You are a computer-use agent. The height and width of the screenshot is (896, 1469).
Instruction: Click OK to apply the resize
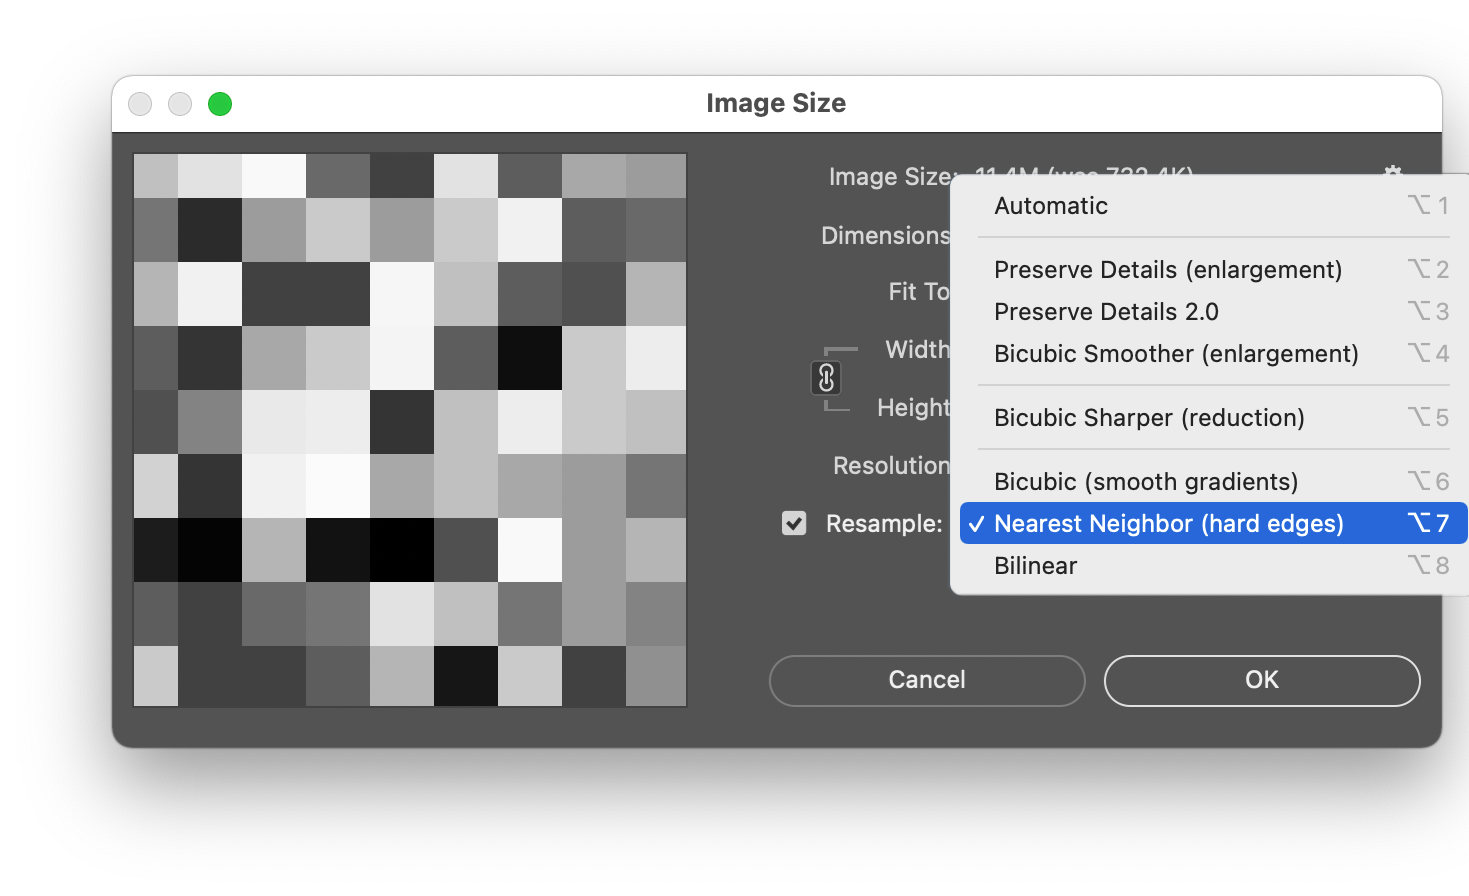[x=1261, y=680]
